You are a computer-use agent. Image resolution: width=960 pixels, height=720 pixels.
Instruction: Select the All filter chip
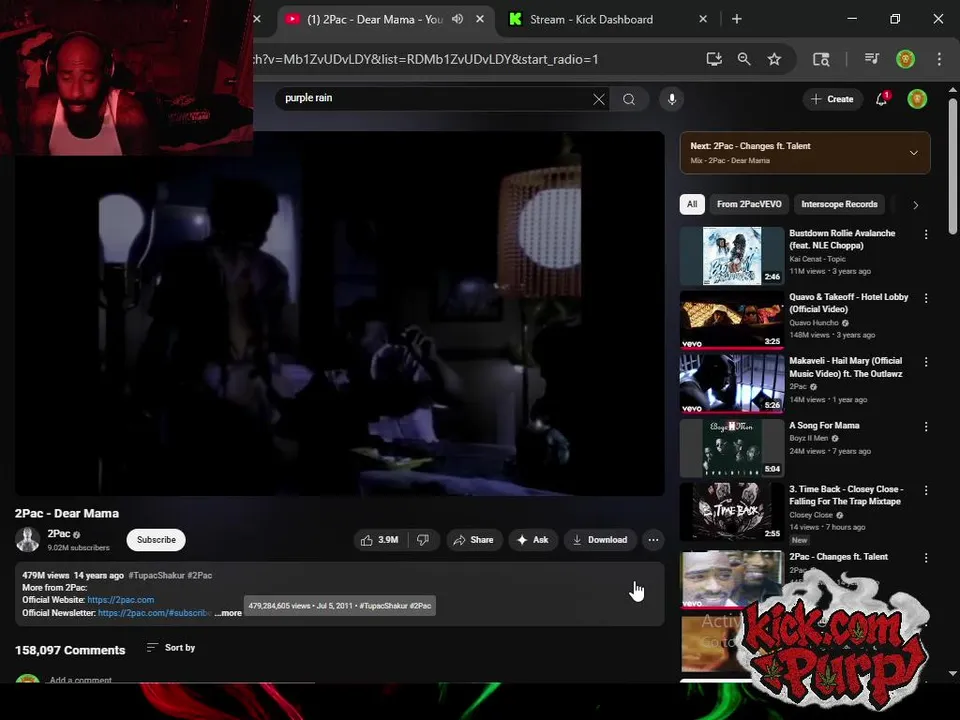pos(692,204)
